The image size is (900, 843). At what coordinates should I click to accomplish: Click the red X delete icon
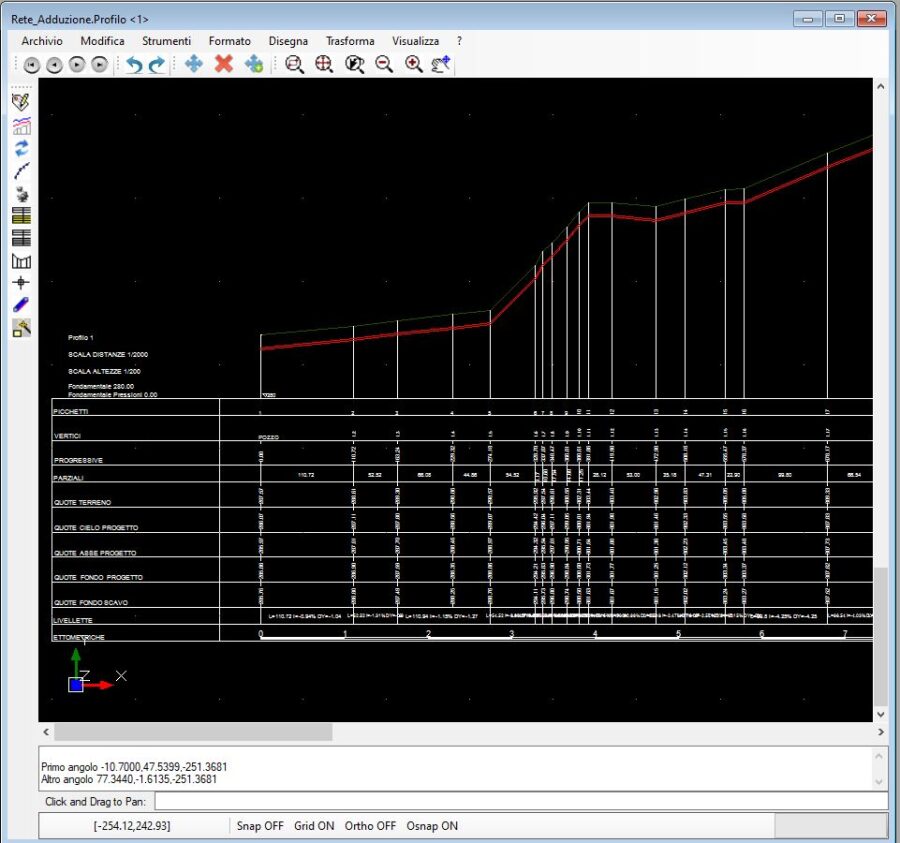[x=224, y=64]
